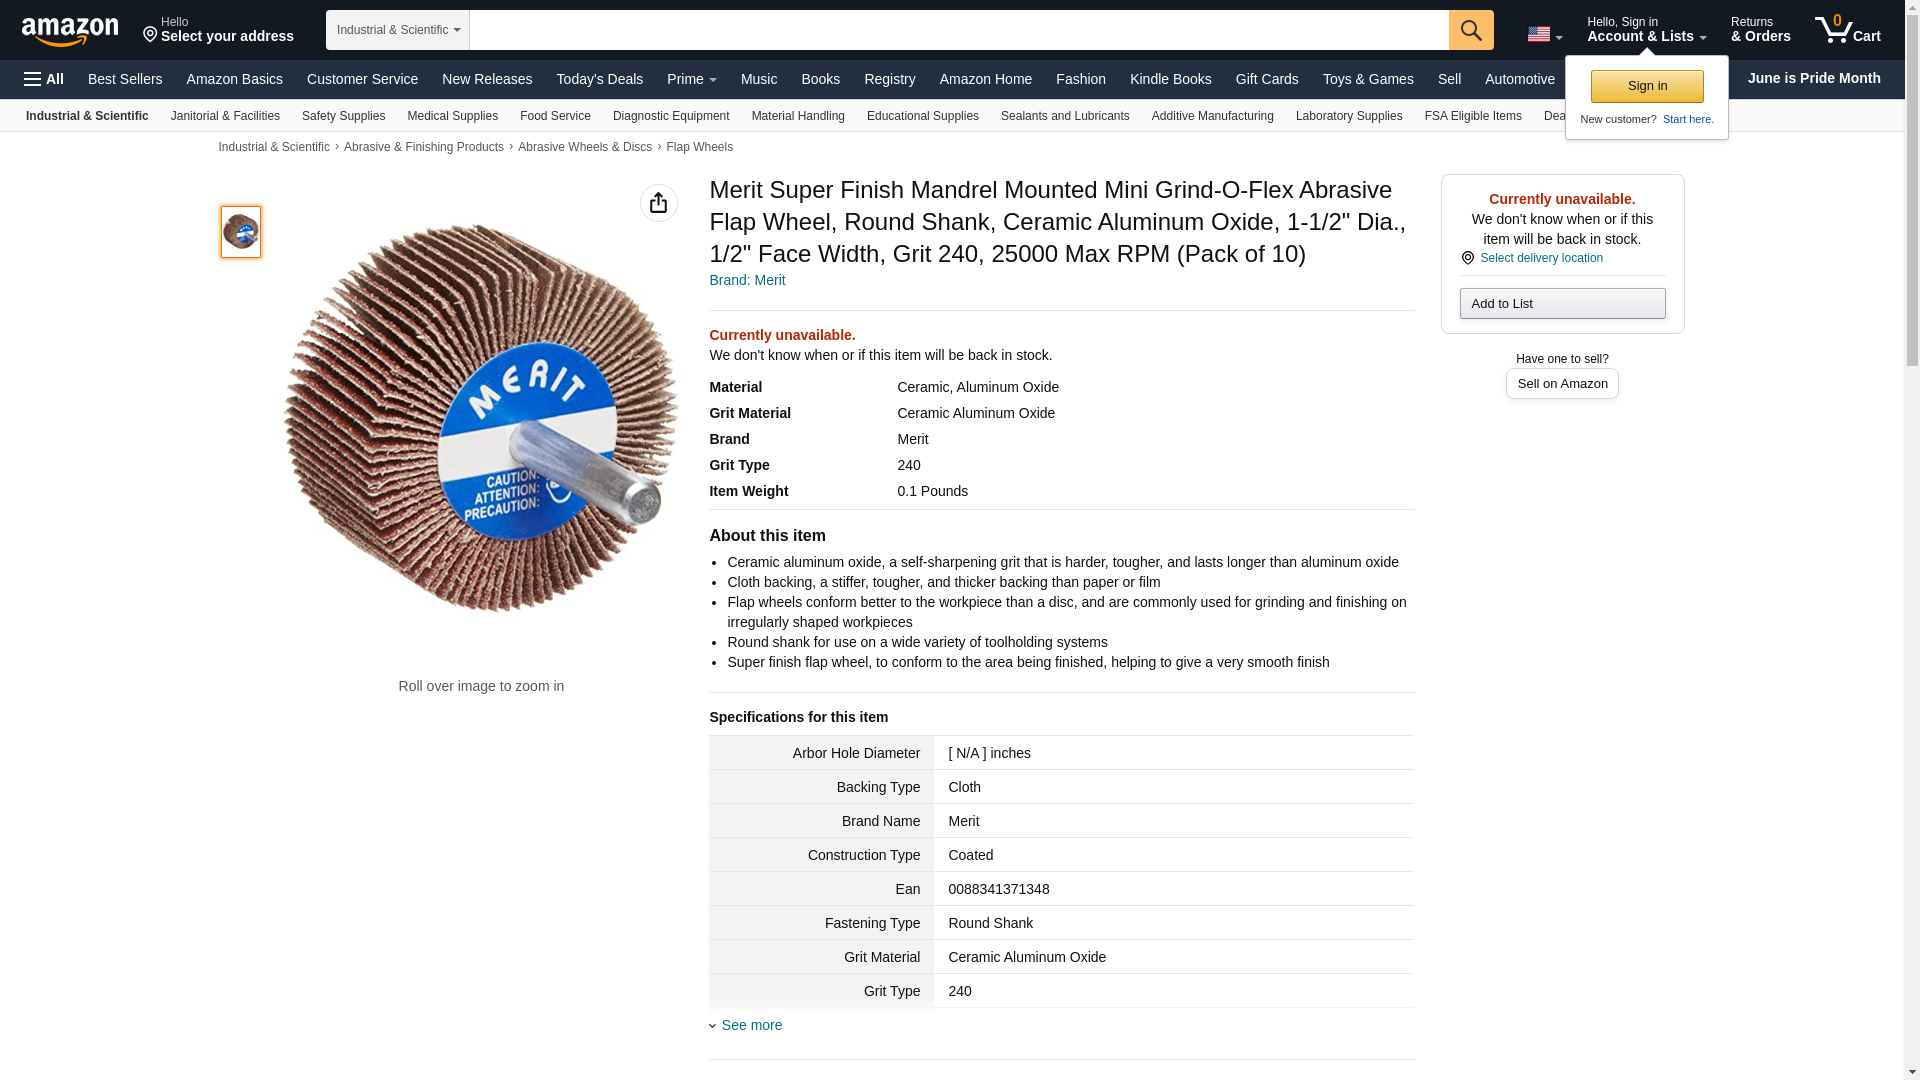
Task: Click the search magnifier button
Action: click(x=1470, y=30)
